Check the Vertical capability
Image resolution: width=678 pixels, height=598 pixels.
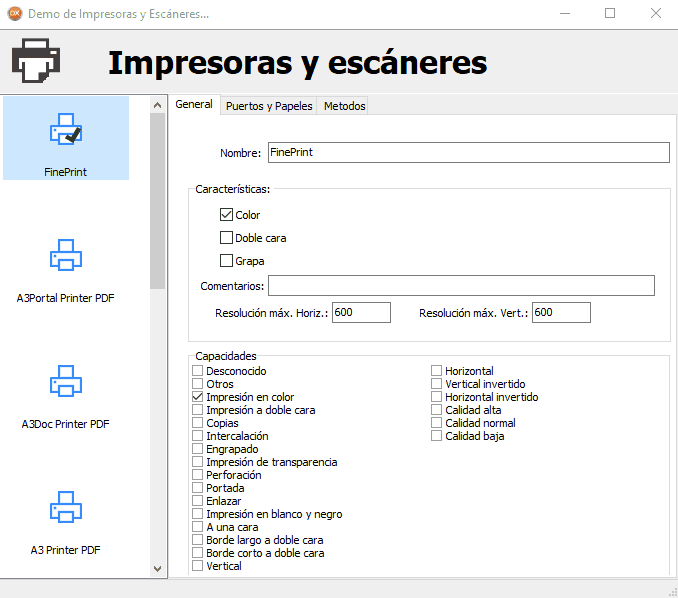pyautogui.click(x=197, y=566)
